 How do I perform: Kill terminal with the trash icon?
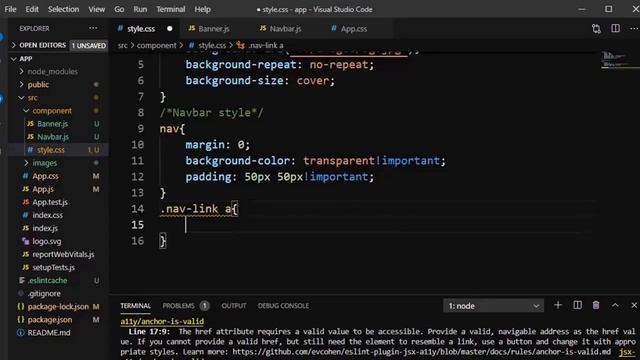coord(596,305)
